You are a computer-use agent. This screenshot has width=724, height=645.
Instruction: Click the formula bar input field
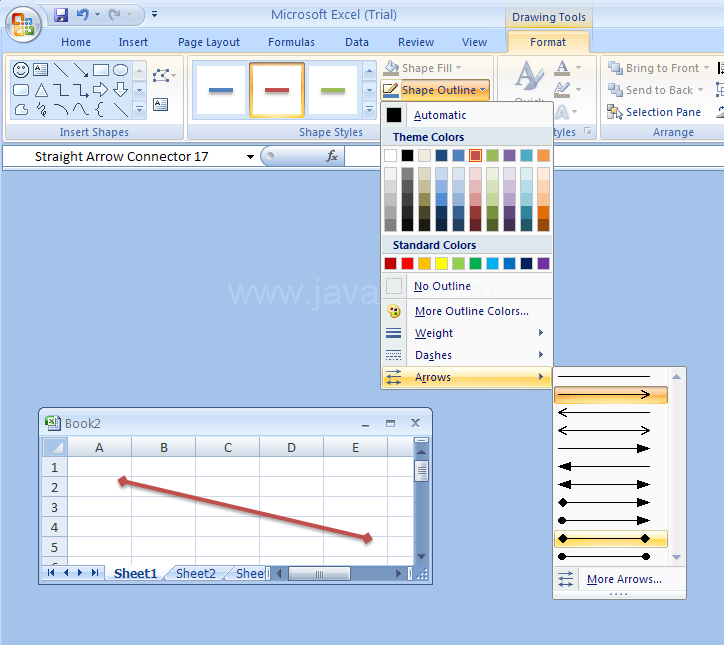pyautogui.click(x=534, y=156)
